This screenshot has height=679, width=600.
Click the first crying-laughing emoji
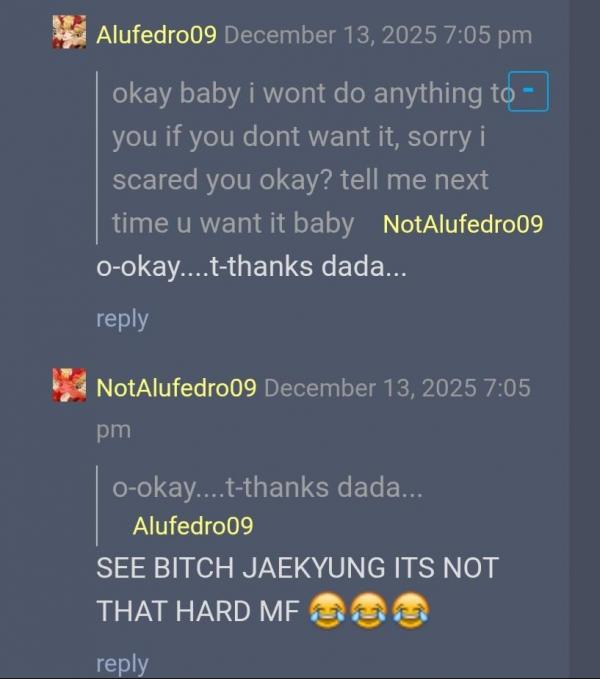(x=327, y=610)
